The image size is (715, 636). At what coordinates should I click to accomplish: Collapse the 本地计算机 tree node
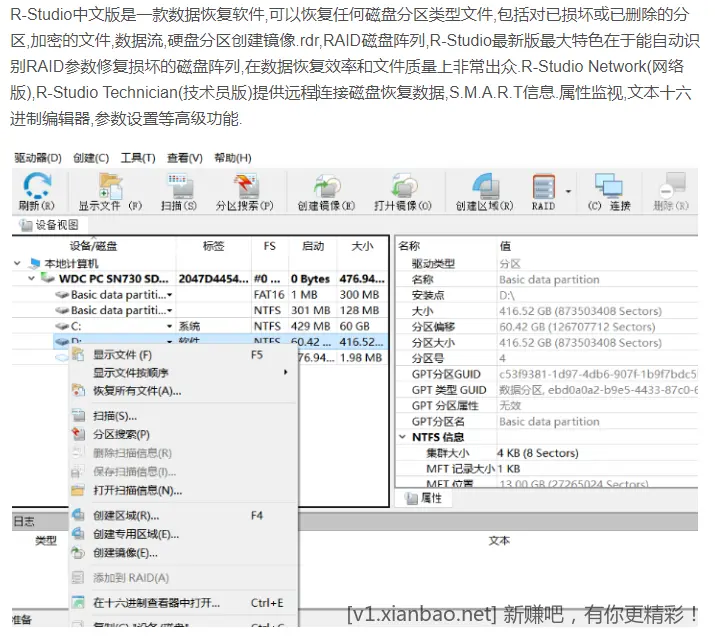[17, 263]
